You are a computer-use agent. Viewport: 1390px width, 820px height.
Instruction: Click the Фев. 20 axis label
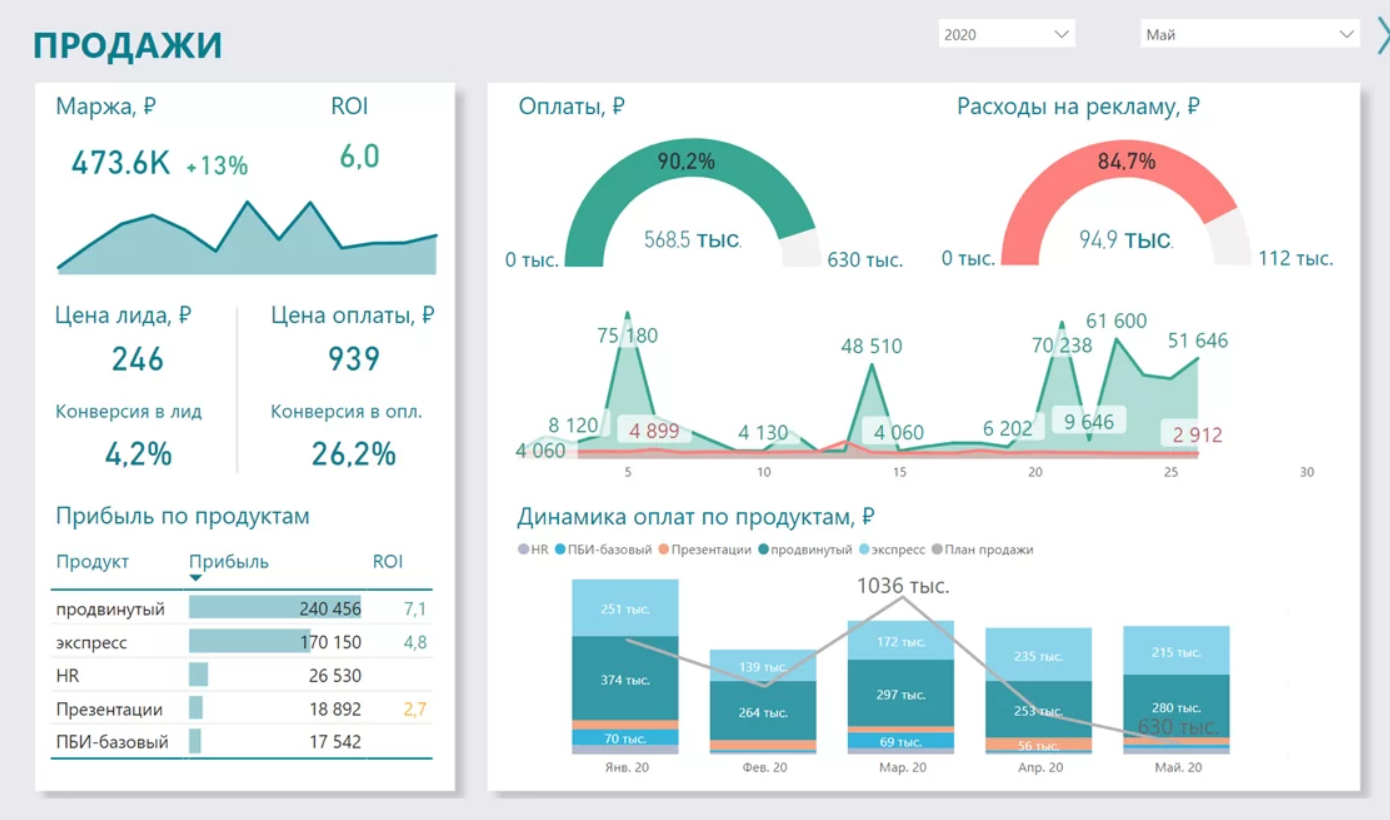coord(764,768)
